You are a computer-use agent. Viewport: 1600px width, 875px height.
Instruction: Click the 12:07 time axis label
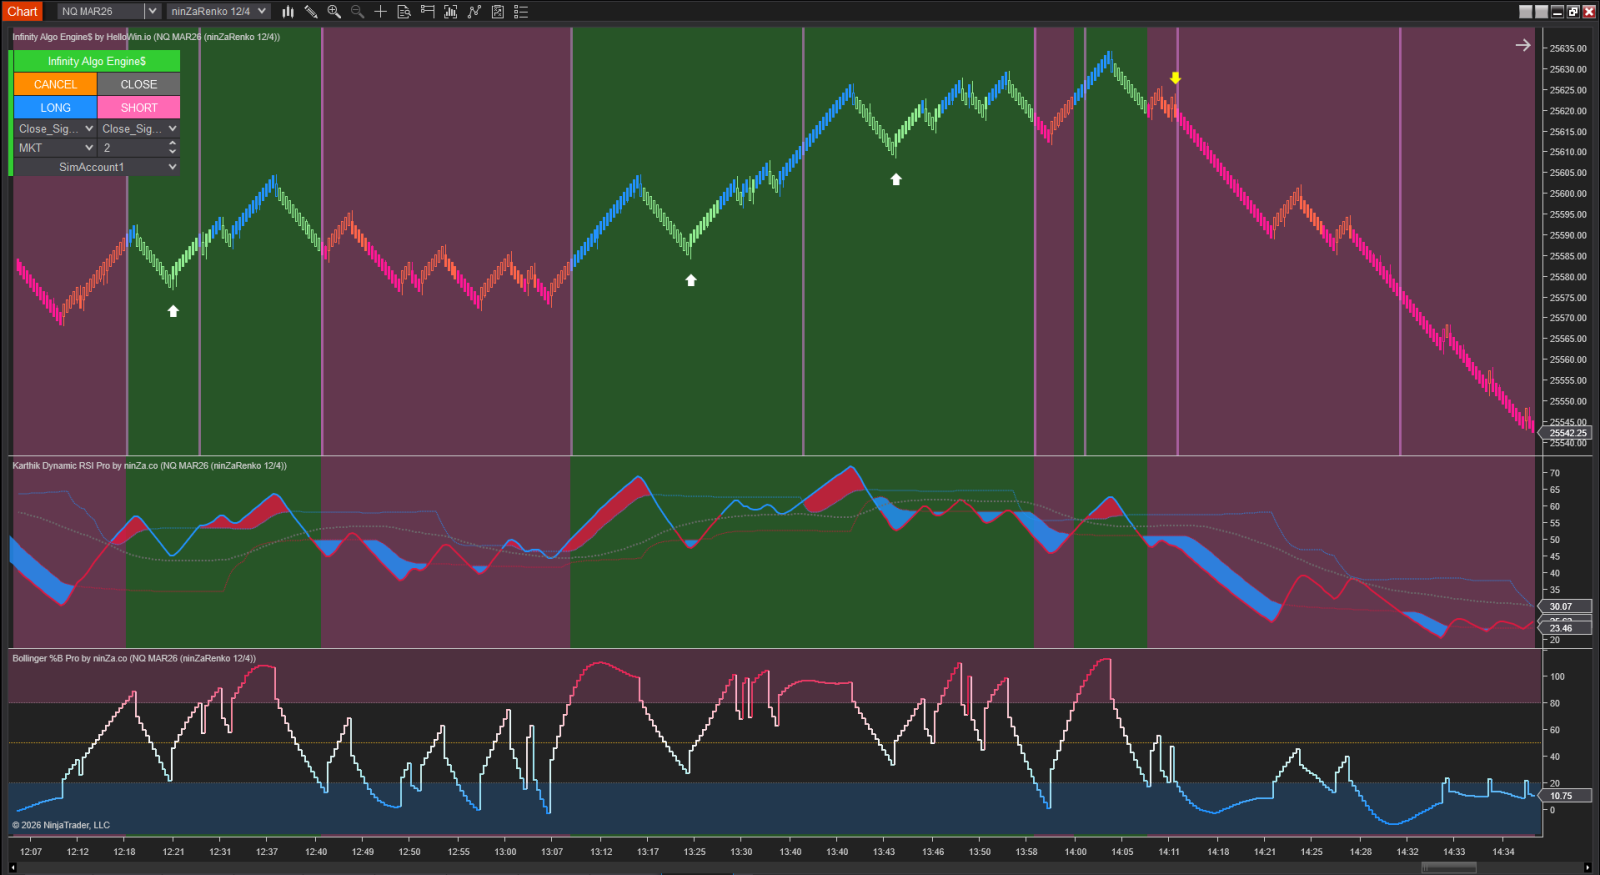31,852
